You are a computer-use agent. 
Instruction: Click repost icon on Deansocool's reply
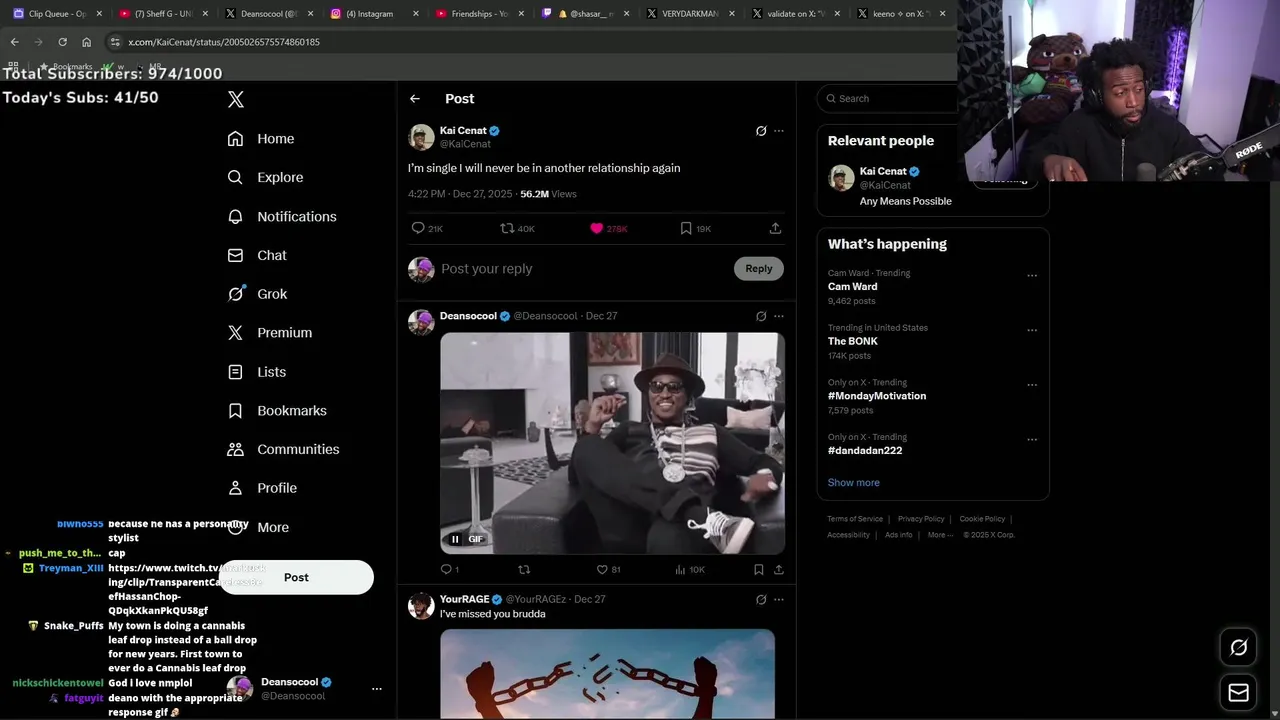[524, 569]
